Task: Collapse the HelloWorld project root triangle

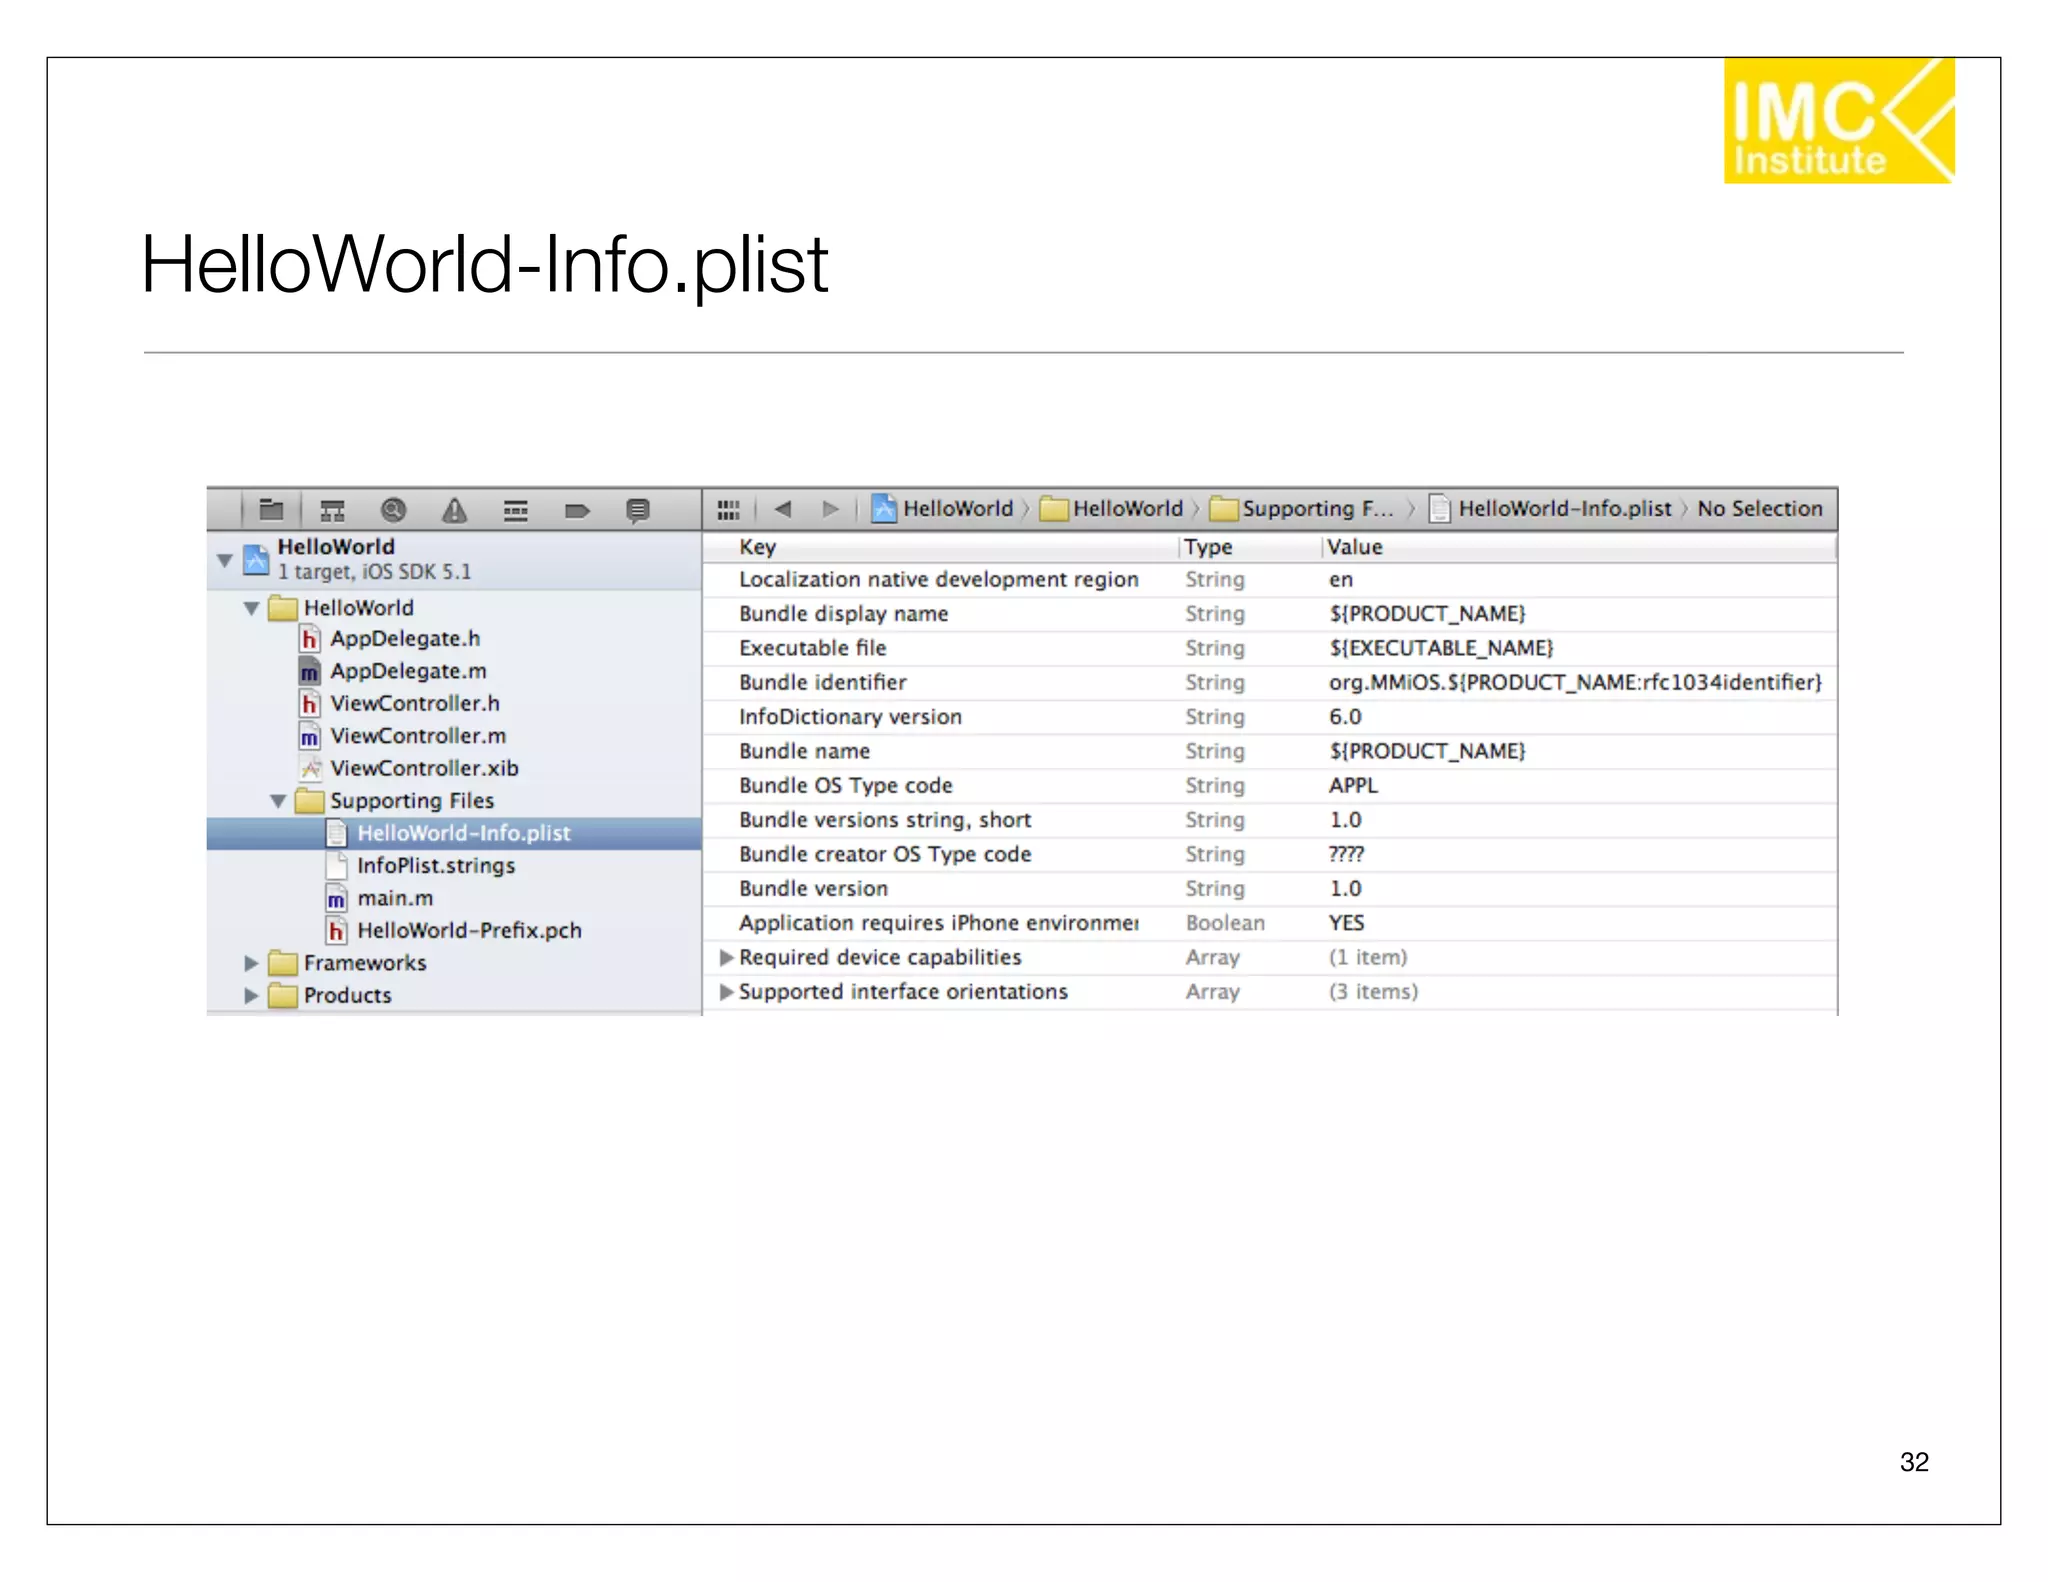Action: click(x=225, y=560)
